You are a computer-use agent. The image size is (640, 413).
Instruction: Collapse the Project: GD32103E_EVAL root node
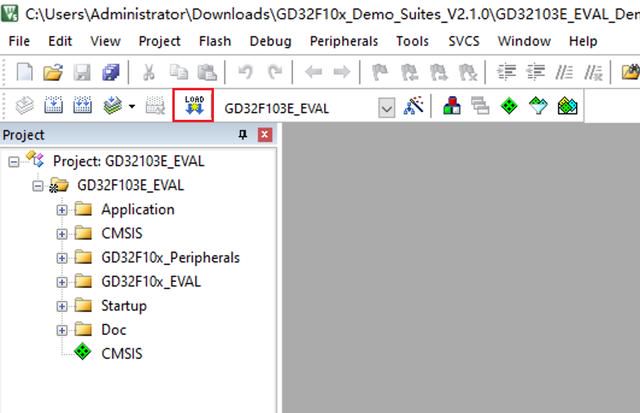coord(13,162)
